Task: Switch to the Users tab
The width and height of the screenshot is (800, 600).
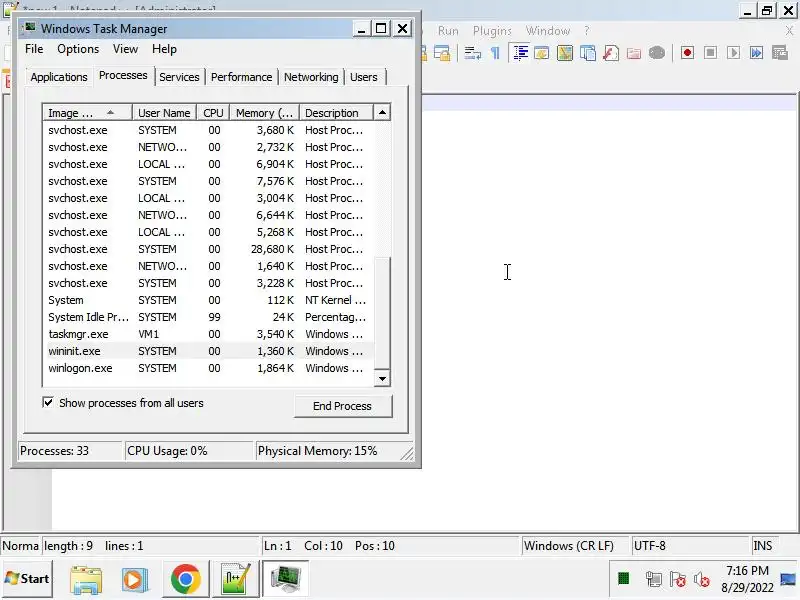Action: (x=364, y=77)
